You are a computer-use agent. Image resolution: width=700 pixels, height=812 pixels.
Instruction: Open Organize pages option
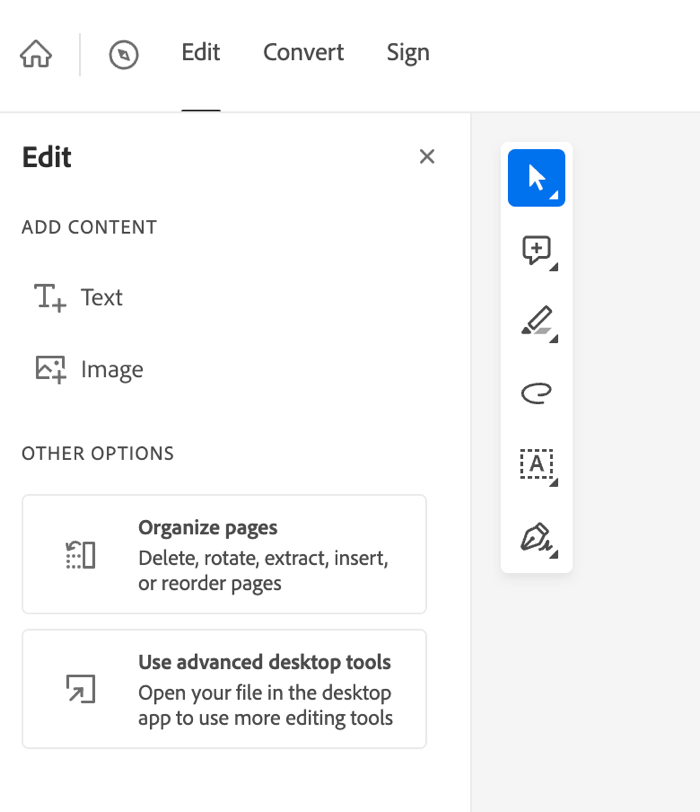click(224, 554)
